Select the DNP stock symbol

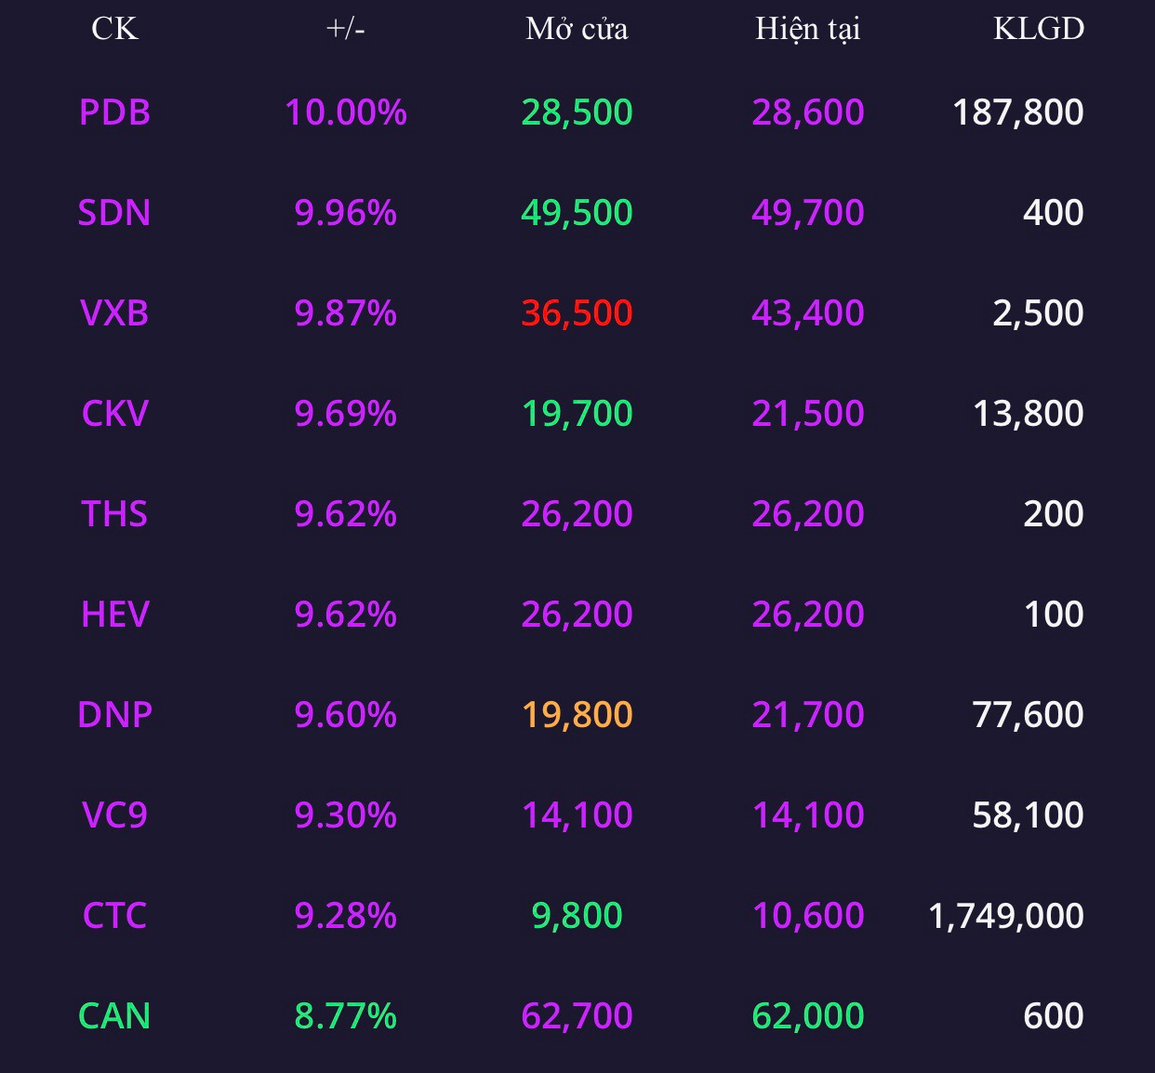[x=115, y=715]
